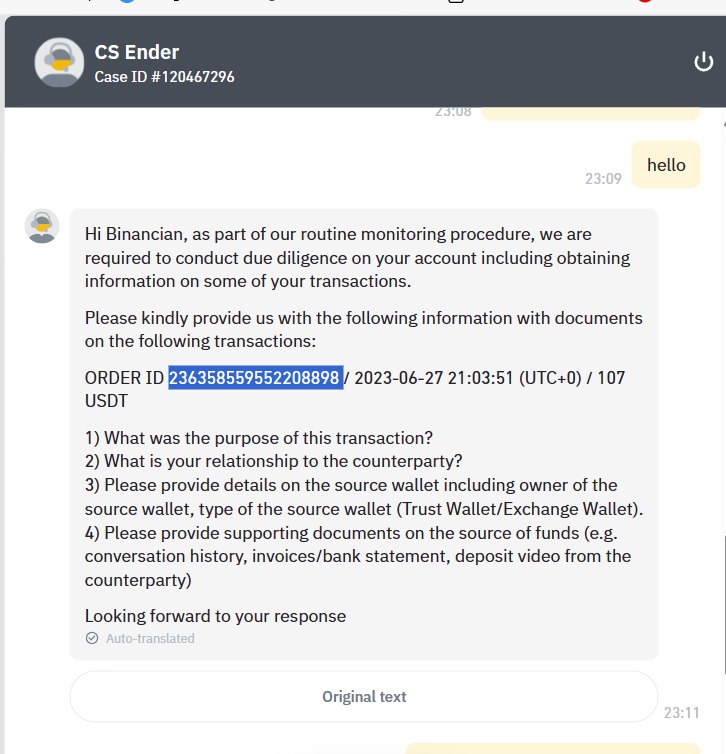Click the Auto-translated label

[150, 638]
